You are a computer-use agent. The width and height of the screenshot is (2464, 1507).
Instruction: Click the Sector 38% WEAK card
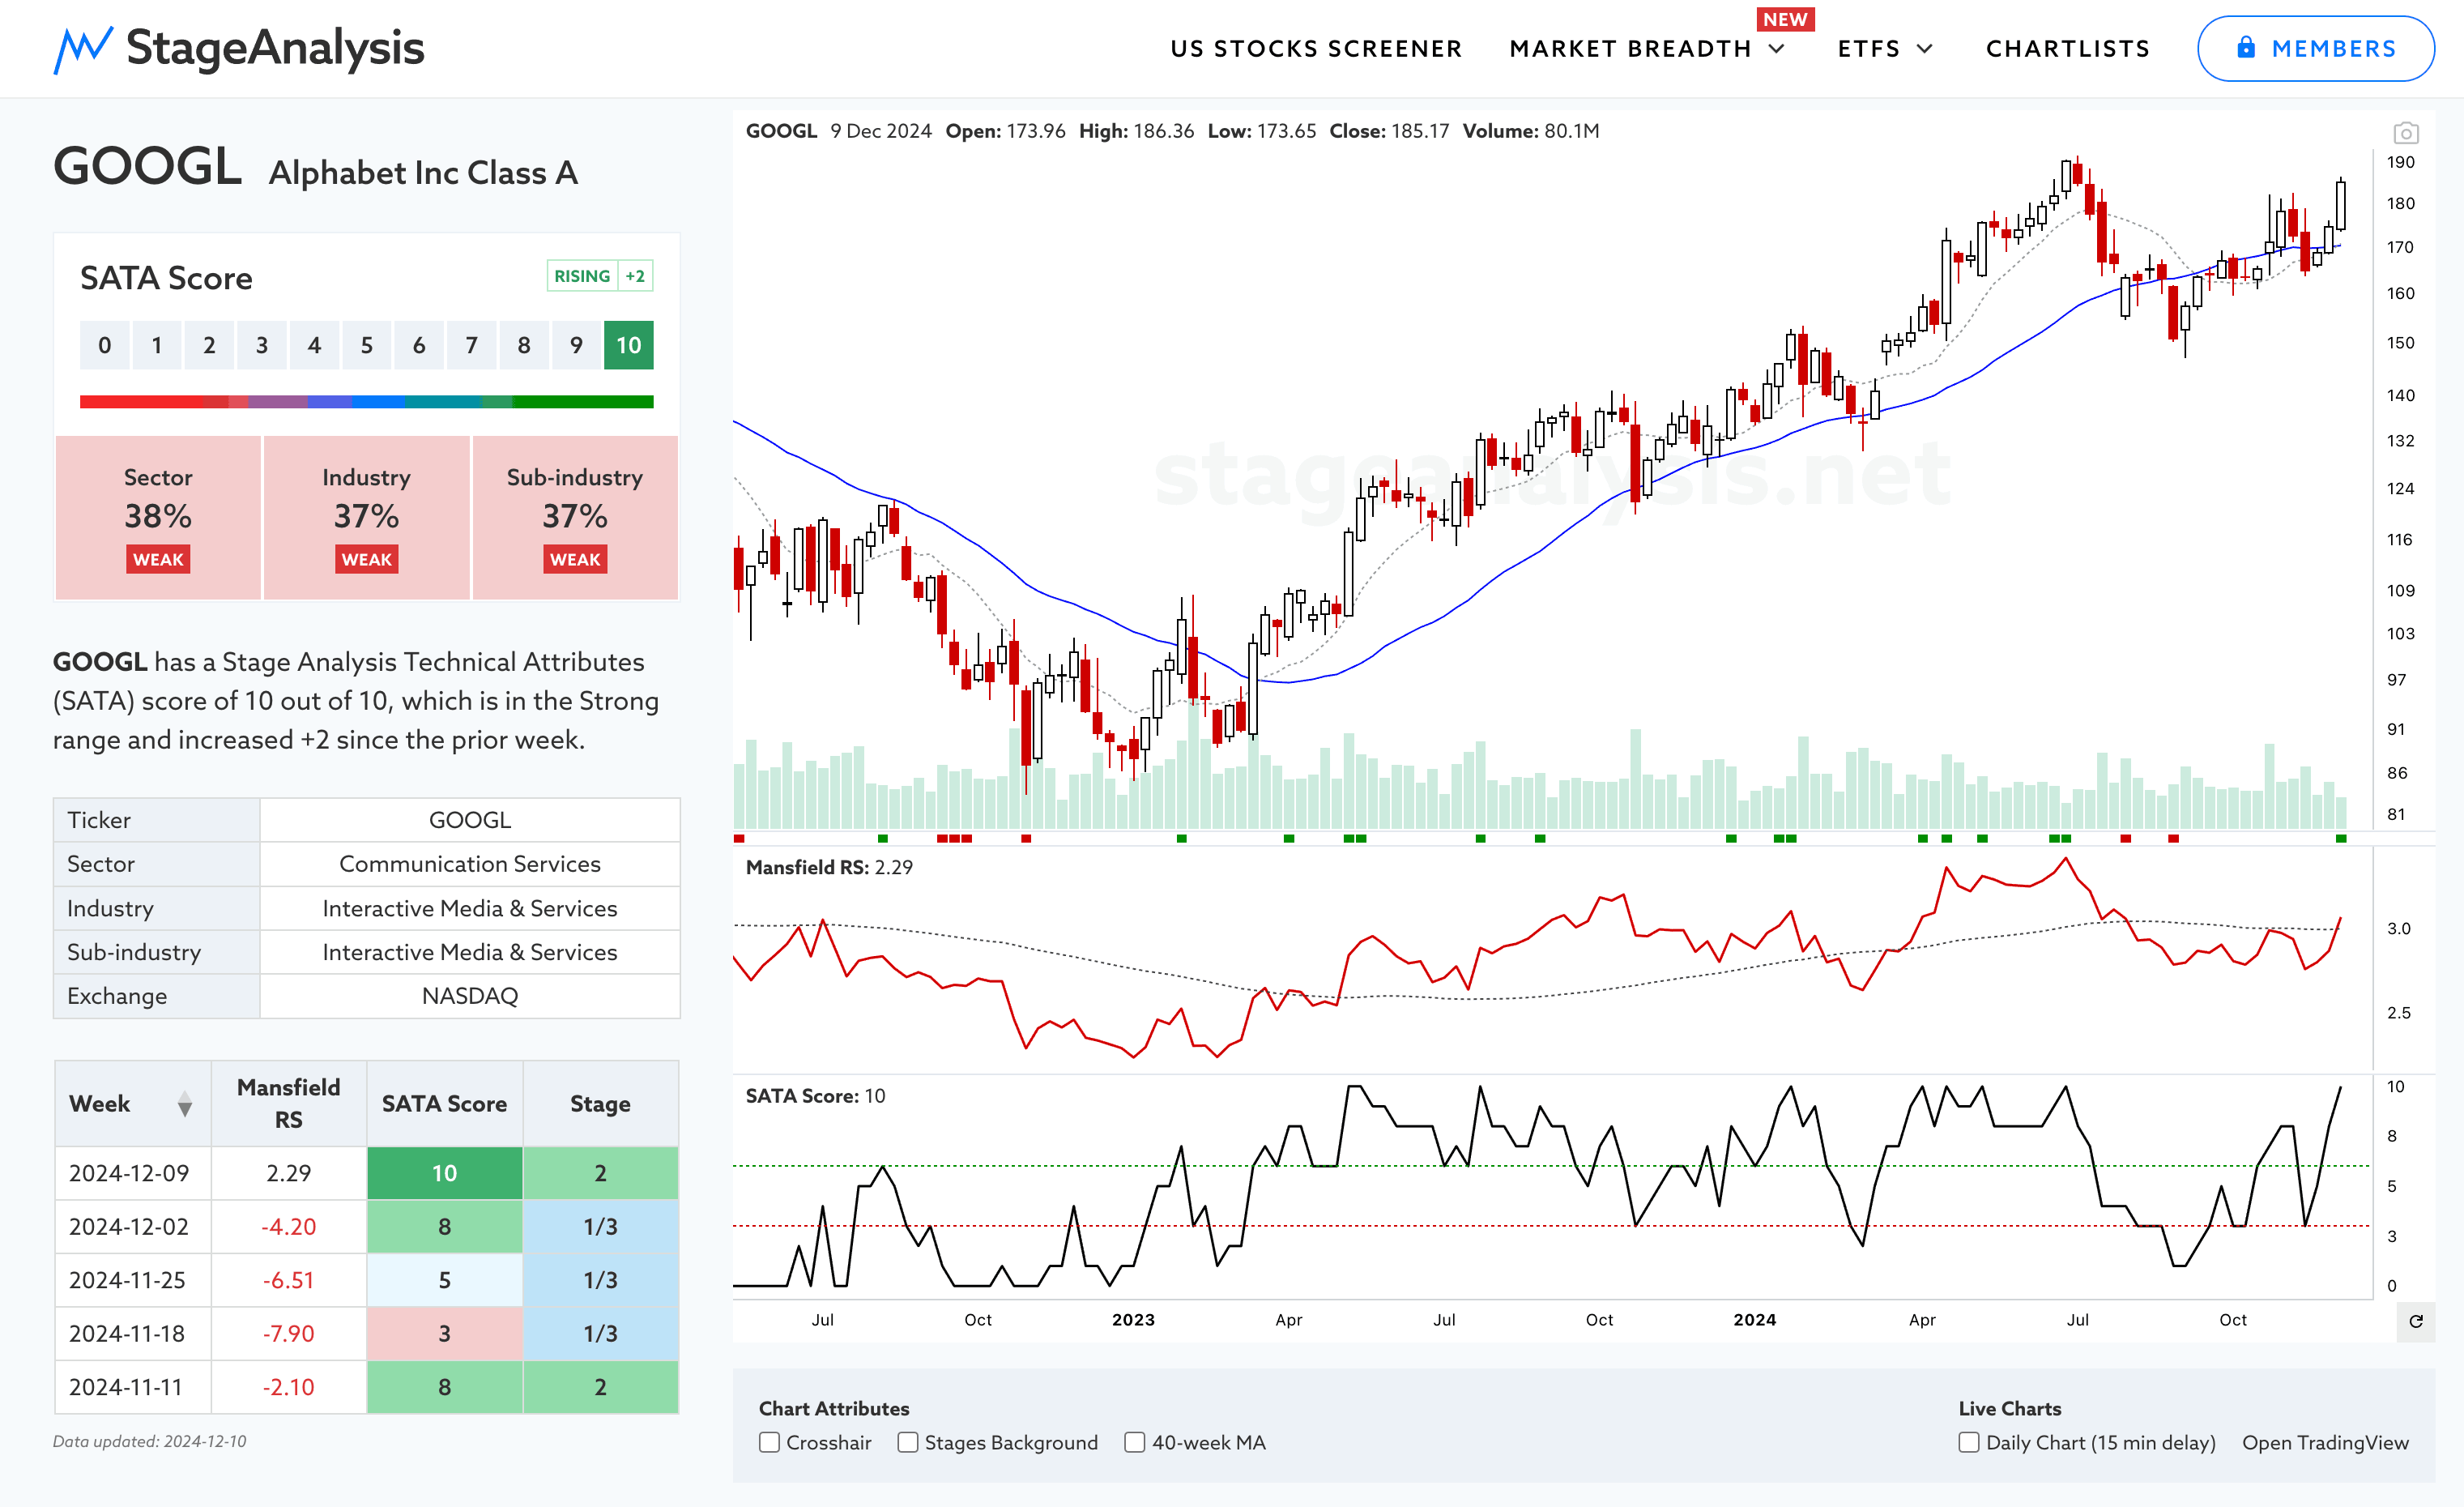158,517
